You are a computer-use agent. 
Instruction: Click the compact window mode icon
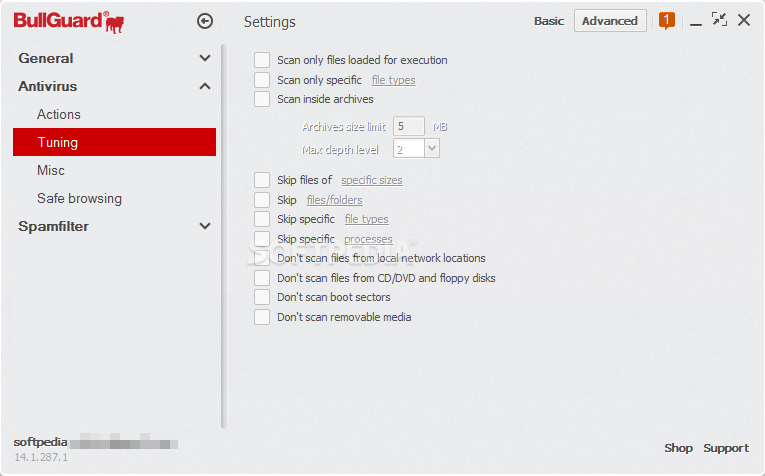coord(719,20)
